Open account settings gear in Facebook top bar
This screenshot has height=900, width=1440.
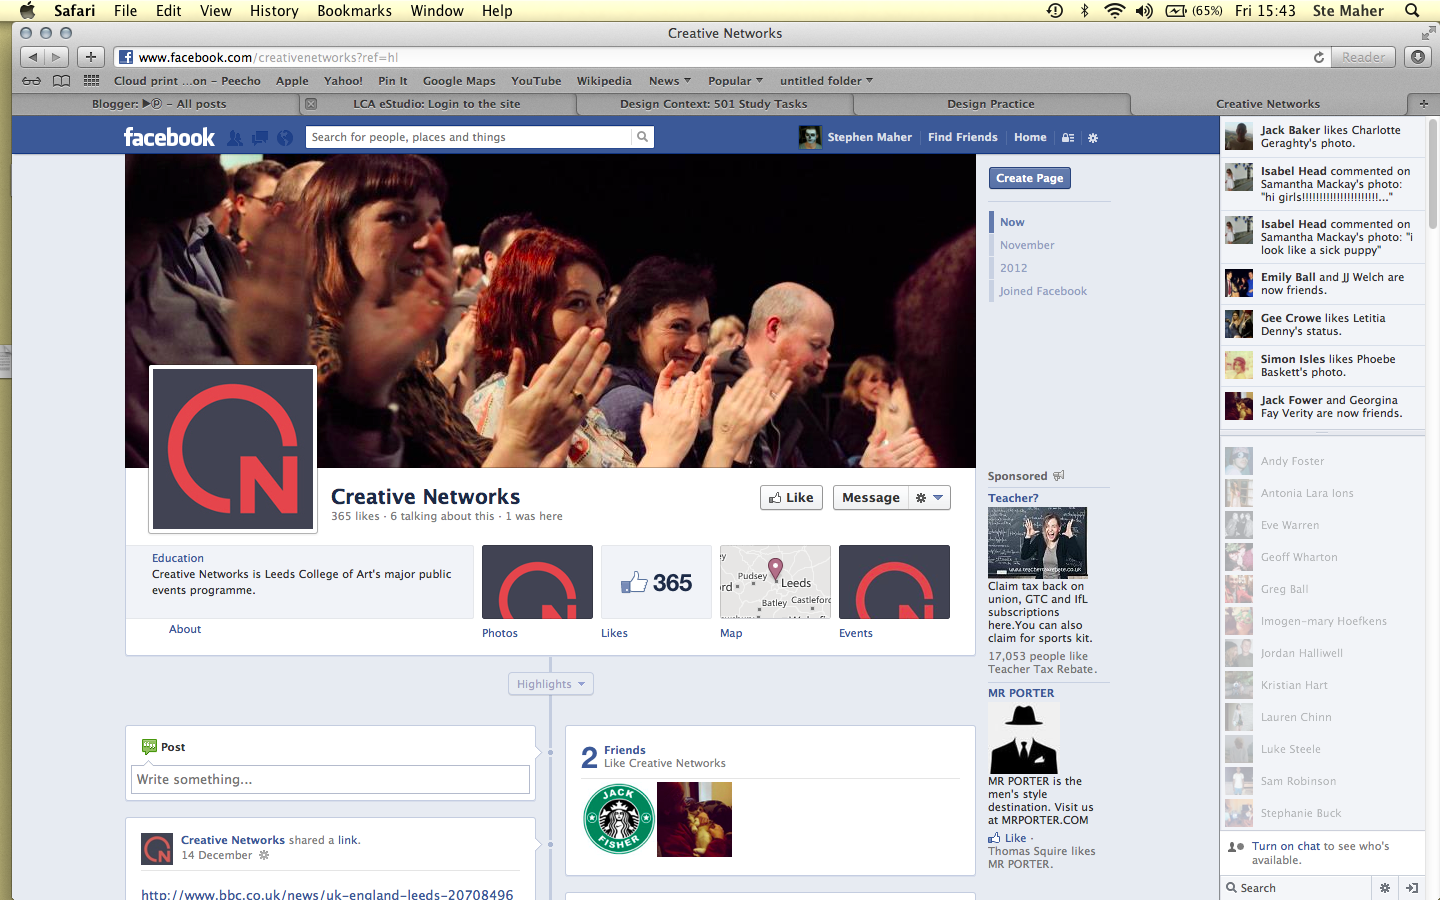tap(1093, 138)
